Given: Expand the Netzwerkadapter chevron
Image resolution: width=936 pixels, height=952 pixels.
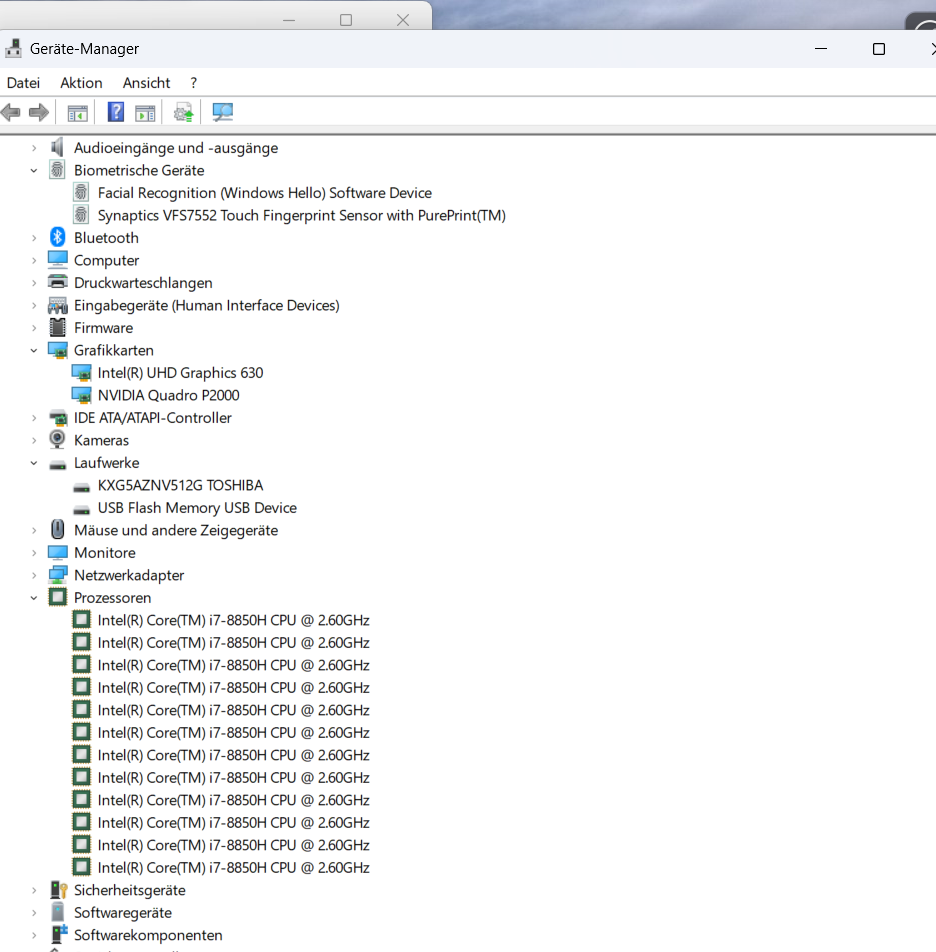Looking at the screenshot, I should tap(34, 575).
